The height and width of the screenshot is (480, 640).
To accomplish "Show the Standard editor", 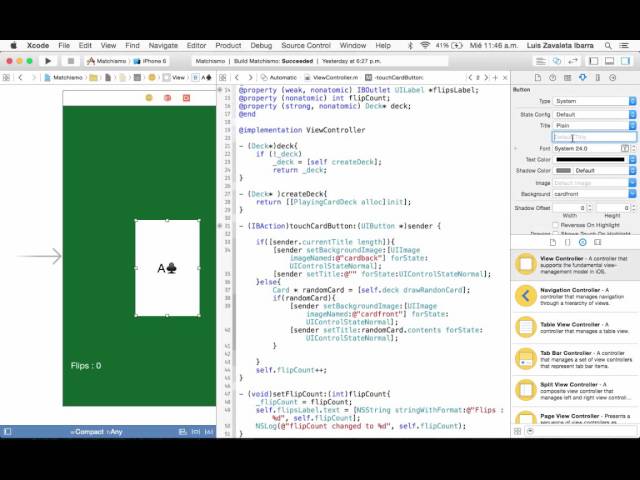I will 541,61.
